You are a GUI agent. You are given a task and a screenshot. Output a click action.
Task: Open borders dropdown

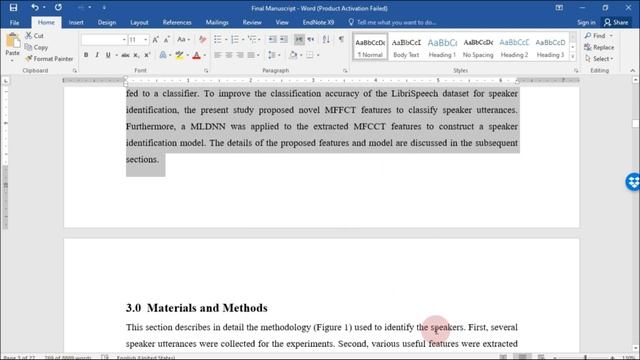pos(318,55)
